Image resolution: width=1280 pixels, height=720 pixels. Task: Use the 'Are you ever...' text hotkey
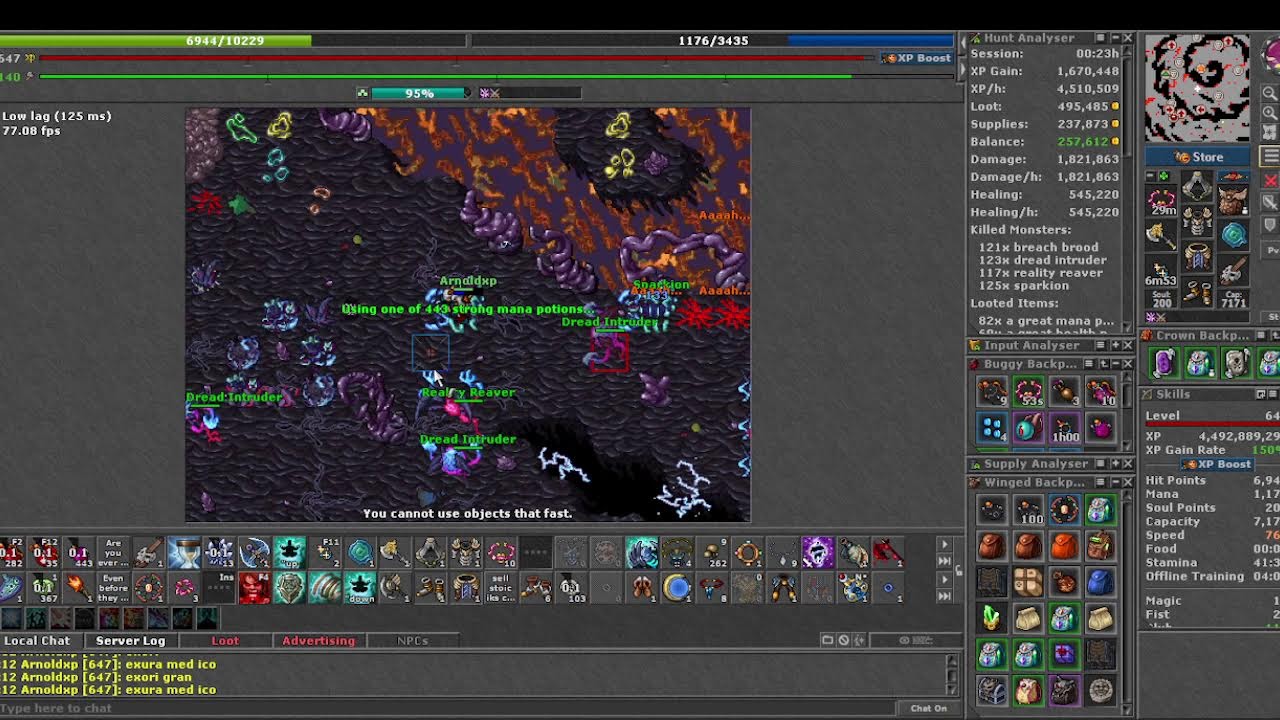(x=113, y=552)
